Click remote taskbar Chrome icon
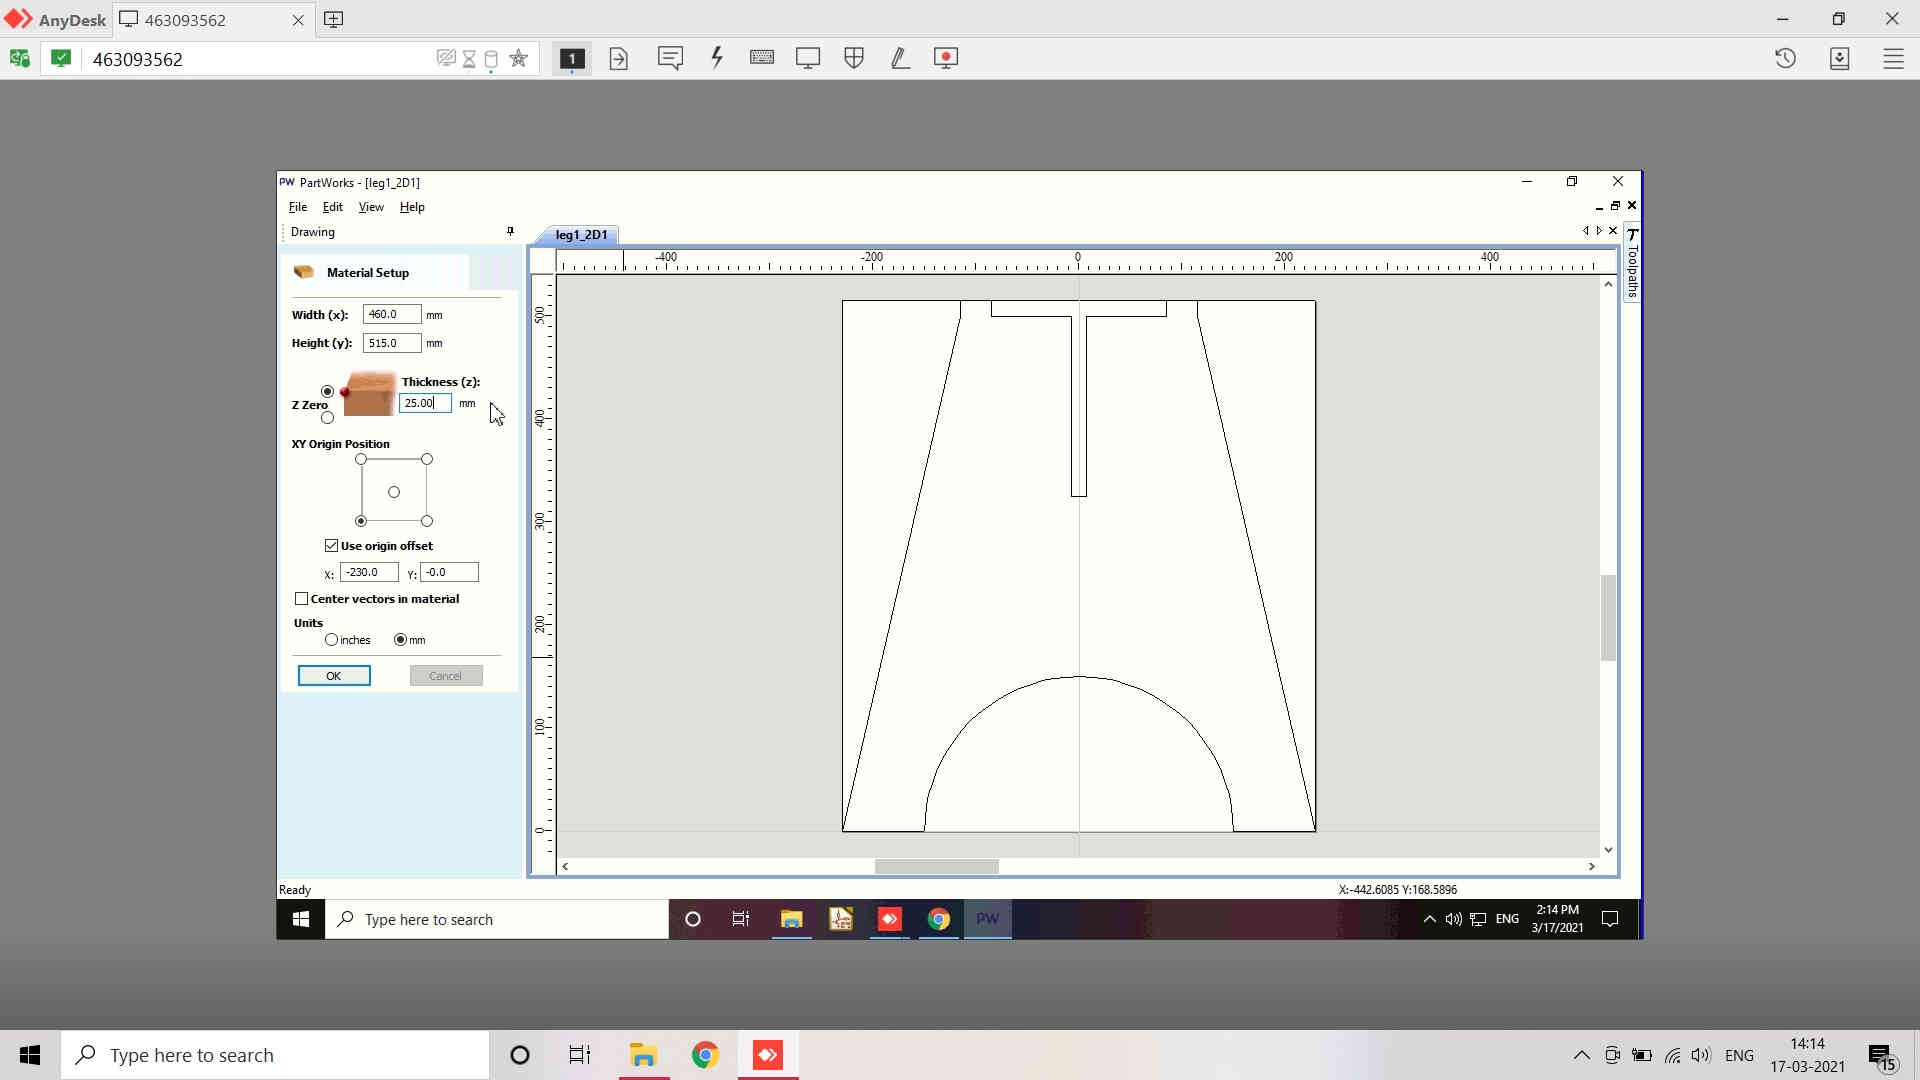 pyautogui.click(x=938, y=919)
